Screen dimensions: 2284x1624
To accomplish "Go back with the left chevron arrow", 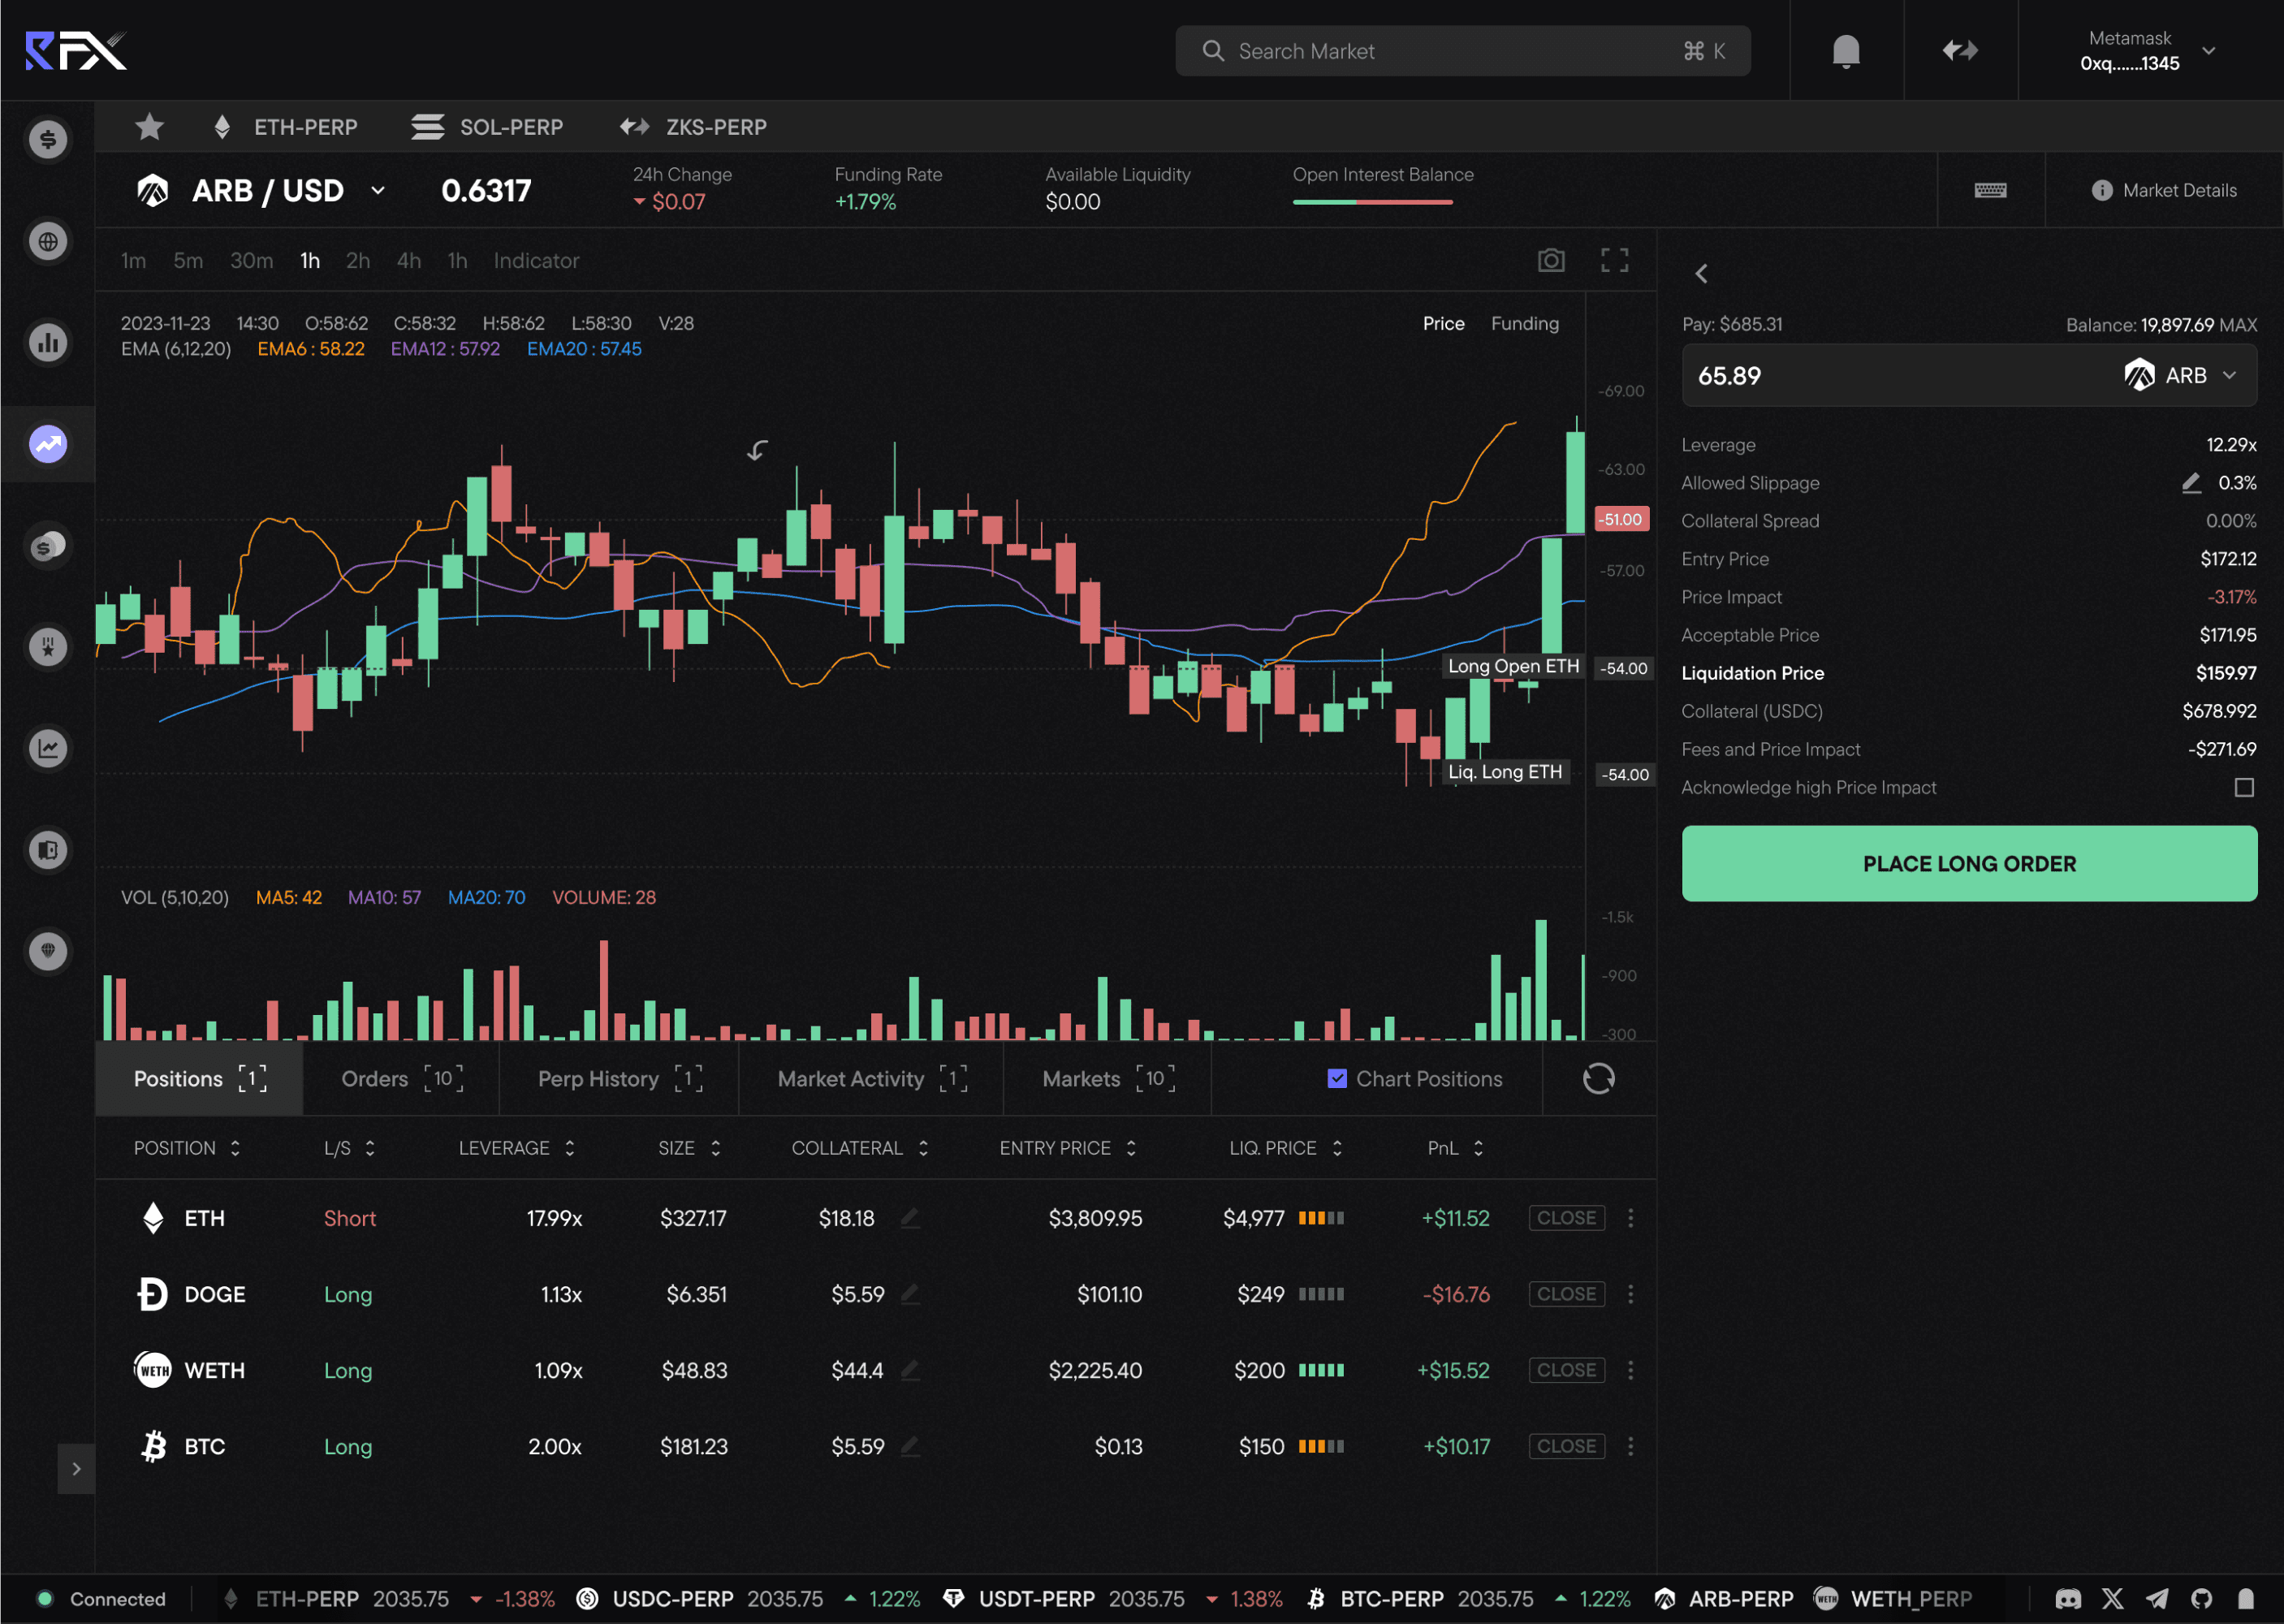I will coord(1701,273).
